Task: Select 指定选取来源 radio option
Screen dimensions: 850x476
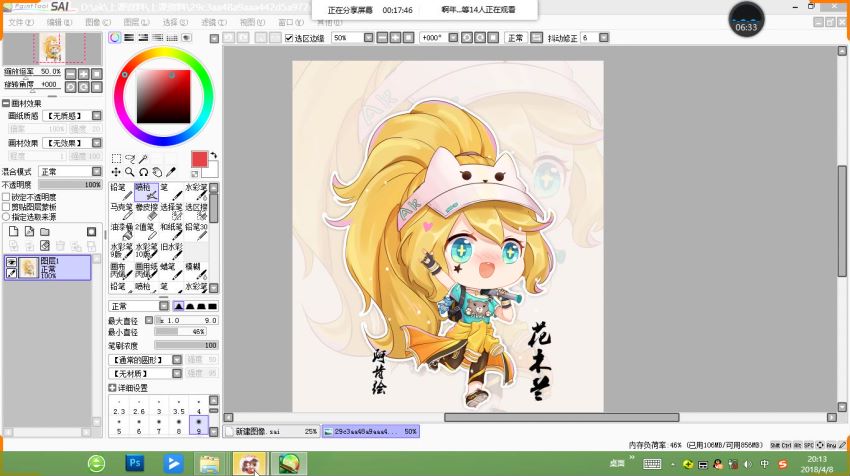Action: click(x=6, y=217)
